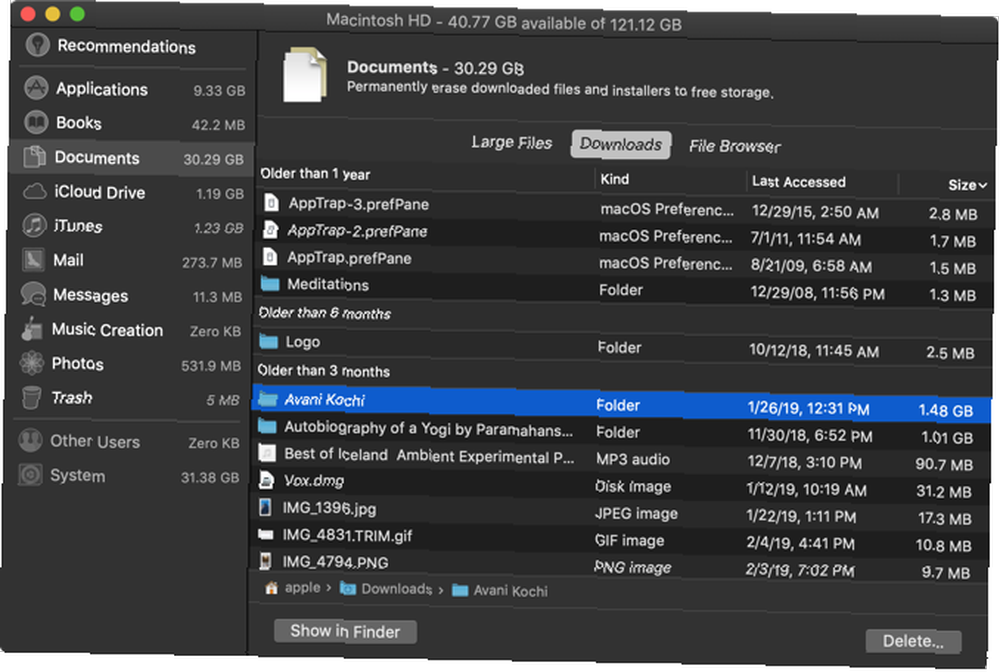Click the IMG_1396.jpg file name
This screenshot has width=1000, height=672.
(329, 508)
